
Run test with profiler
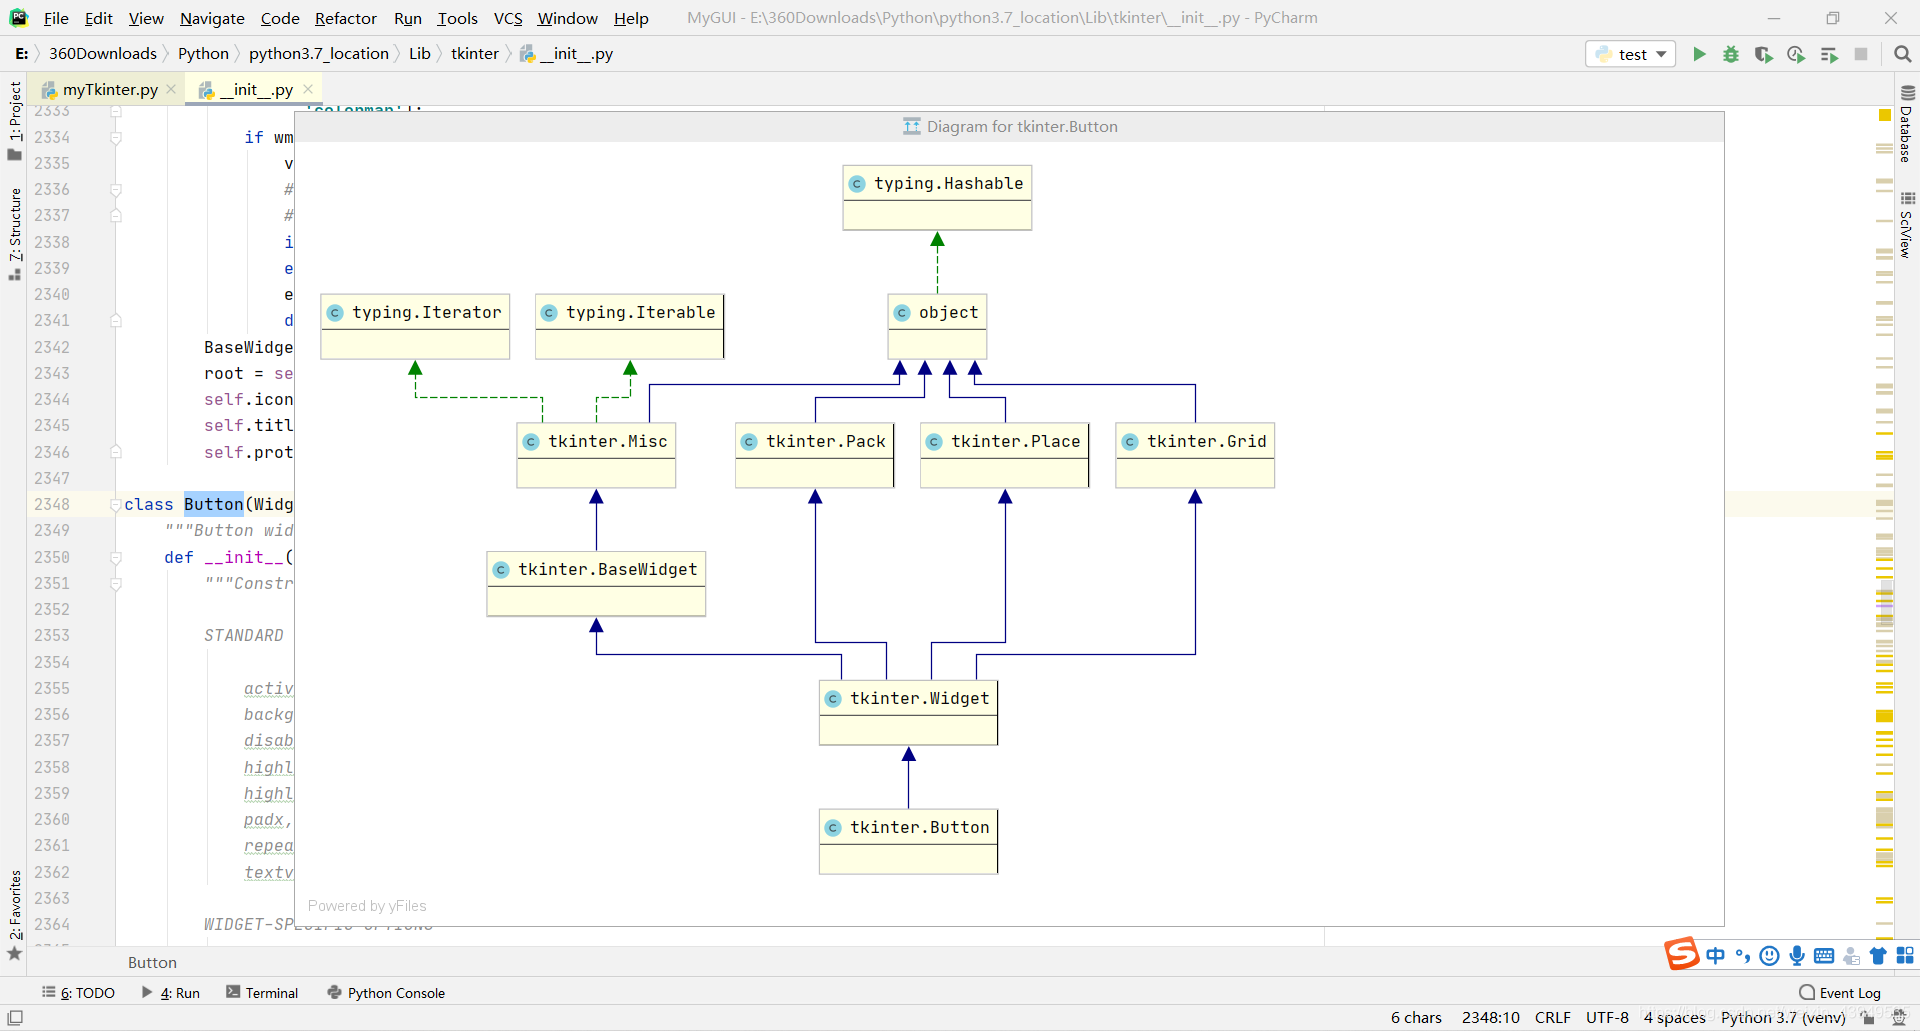(1796, 54)
